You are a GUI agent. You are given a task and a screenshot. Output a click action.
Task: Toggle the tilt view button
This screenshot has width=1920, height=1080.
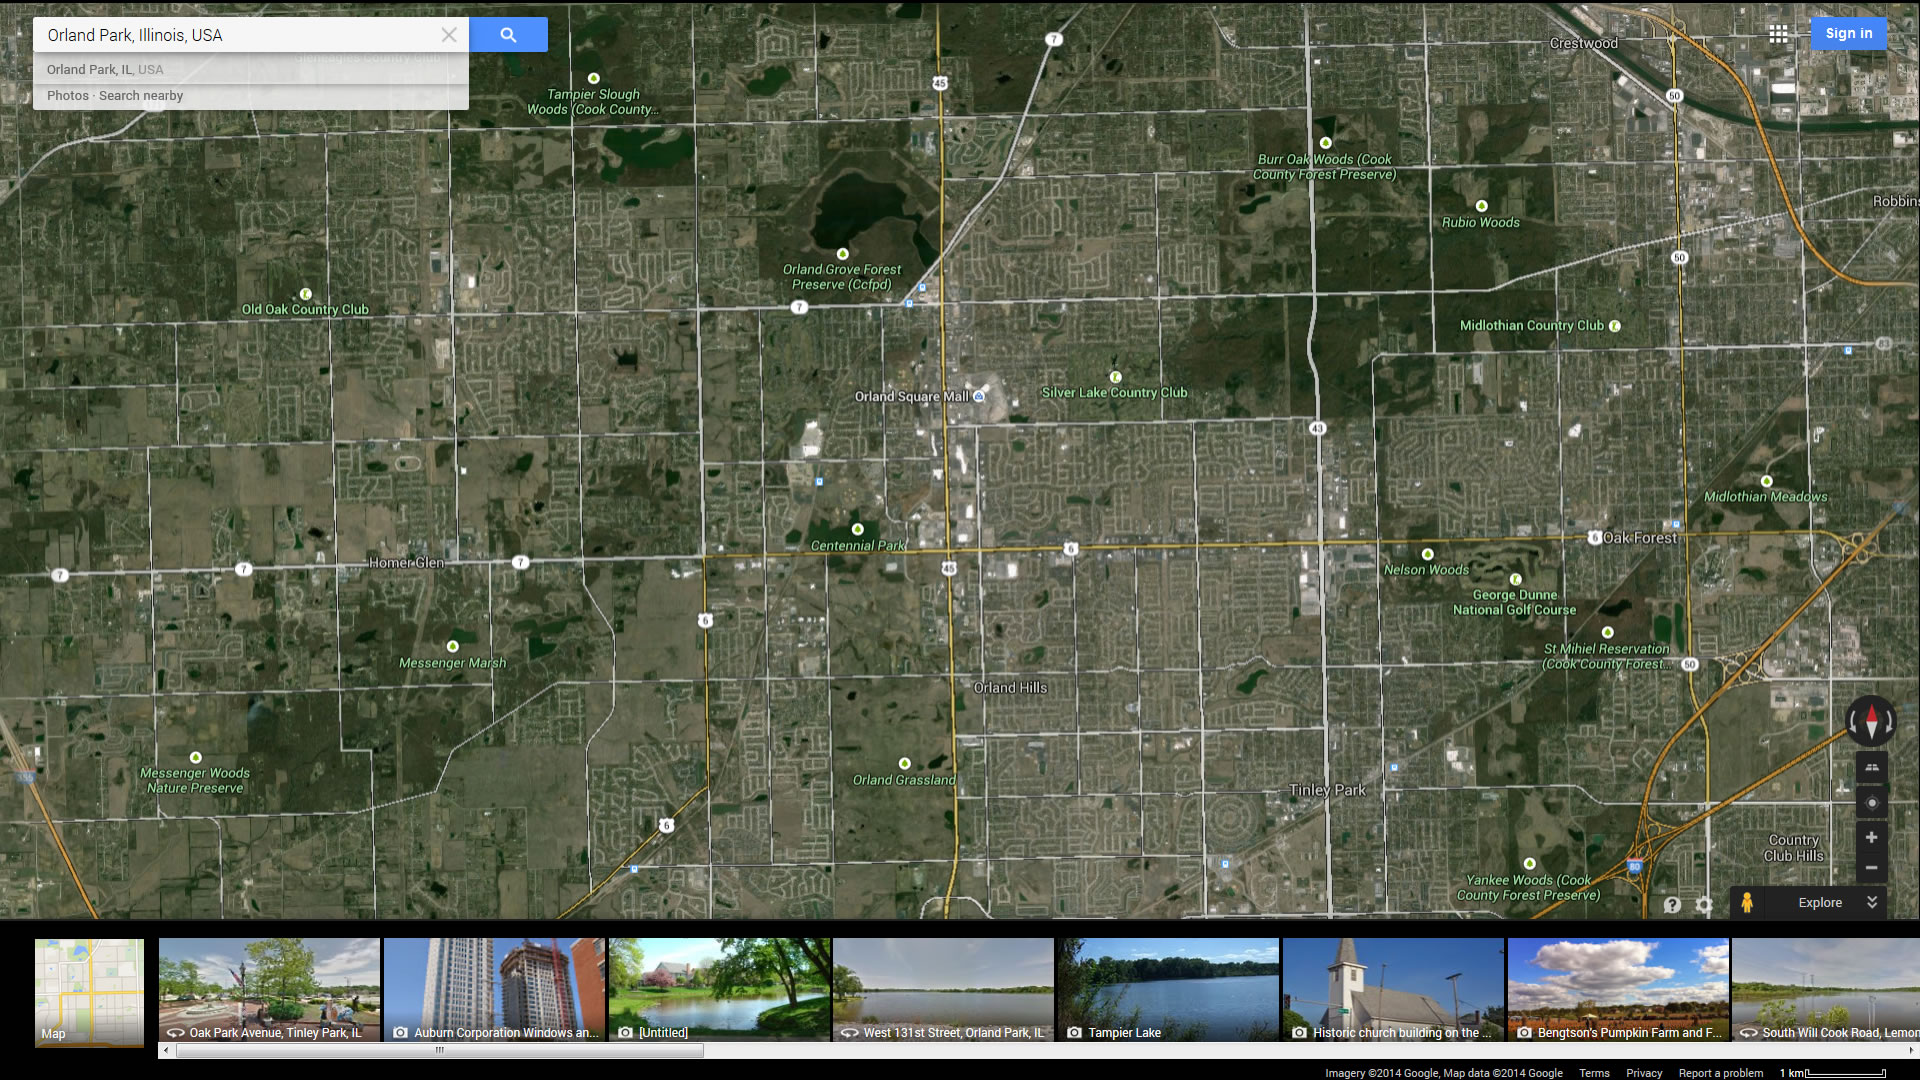click(1871, 768)
